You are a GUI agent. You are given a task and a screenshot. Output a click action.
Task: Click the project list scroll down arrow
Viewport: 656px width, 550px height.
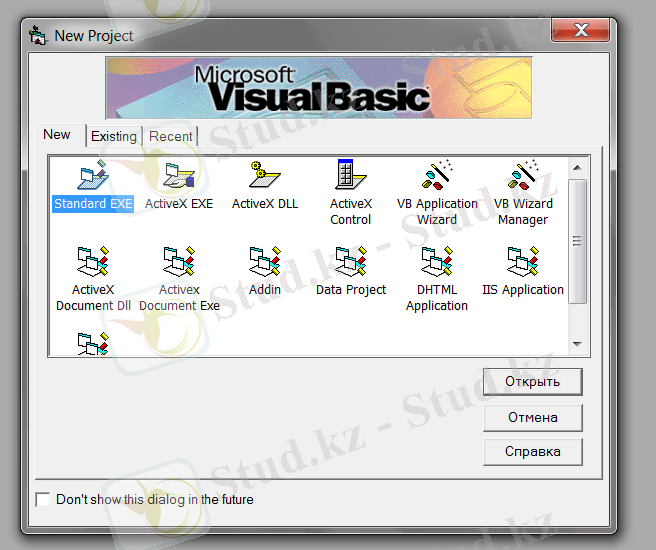point(577,344)
